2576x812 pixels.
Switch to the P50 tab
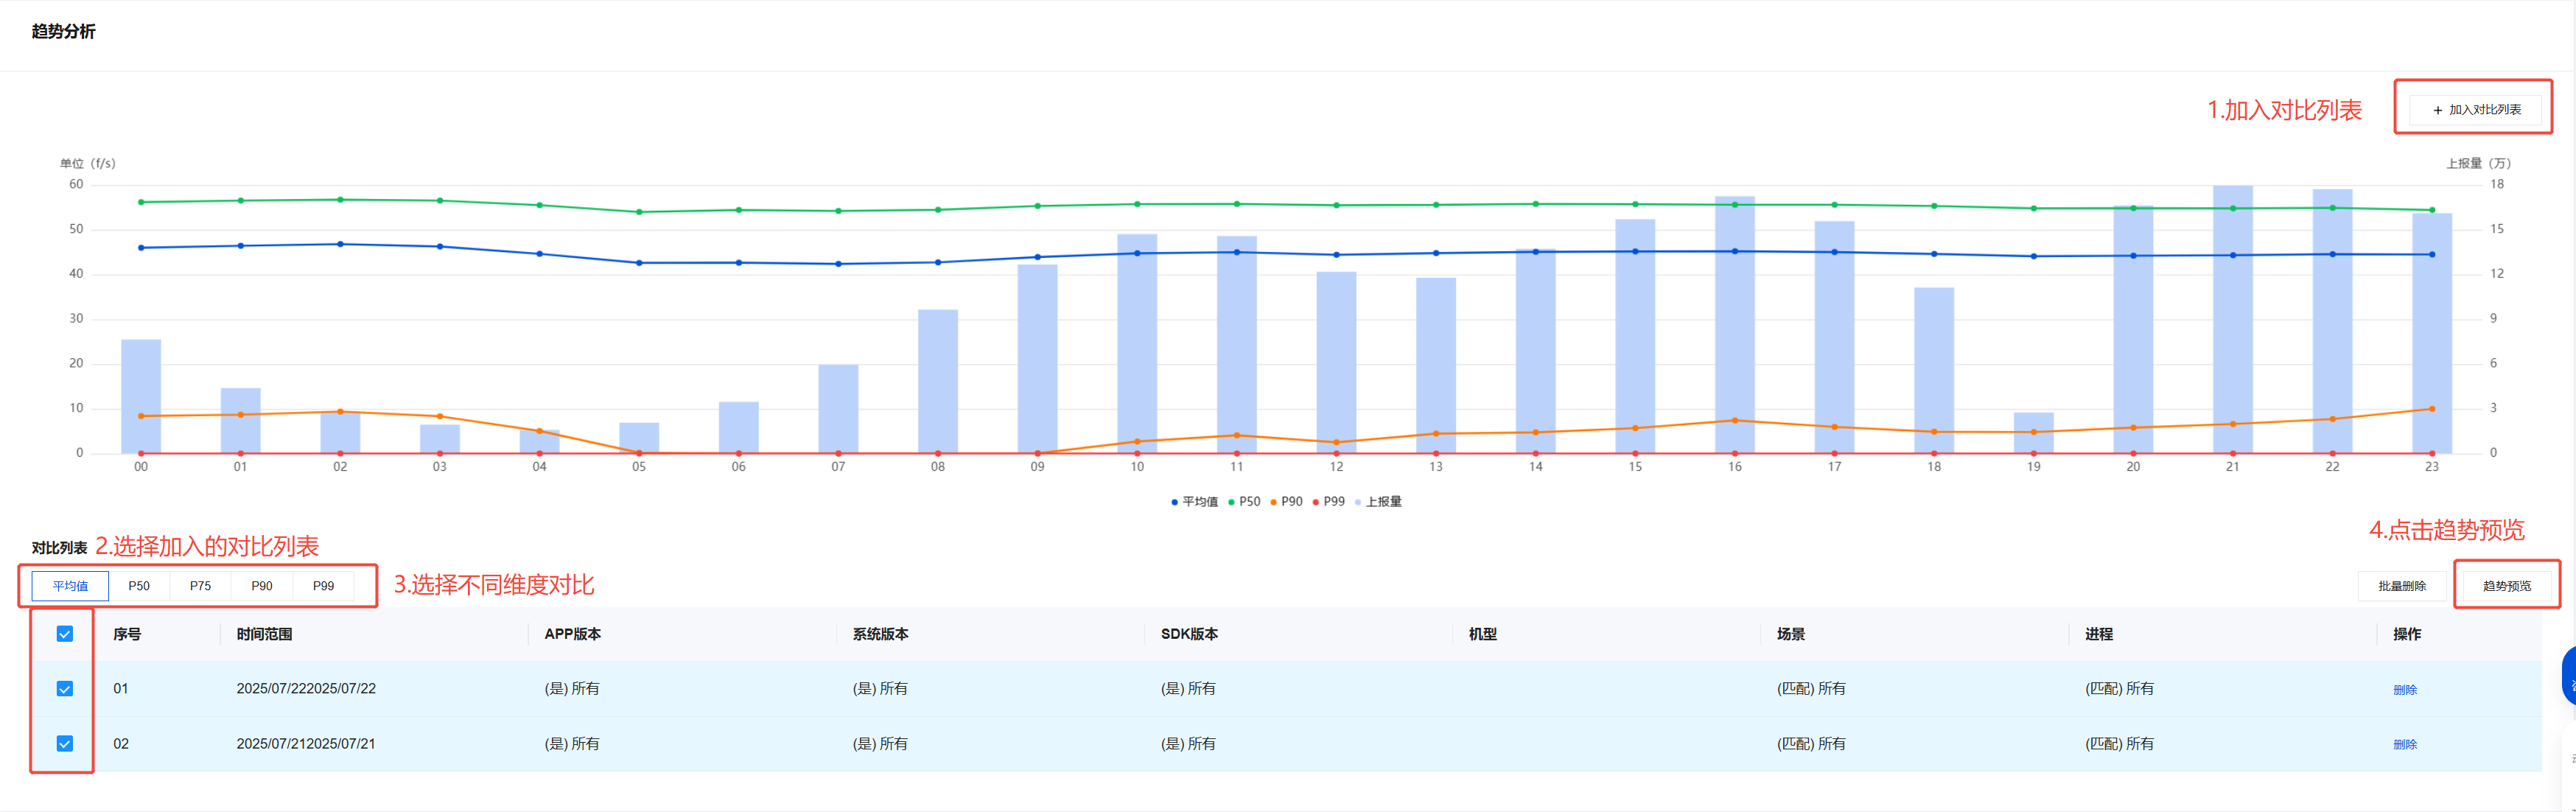click(139, 586)
